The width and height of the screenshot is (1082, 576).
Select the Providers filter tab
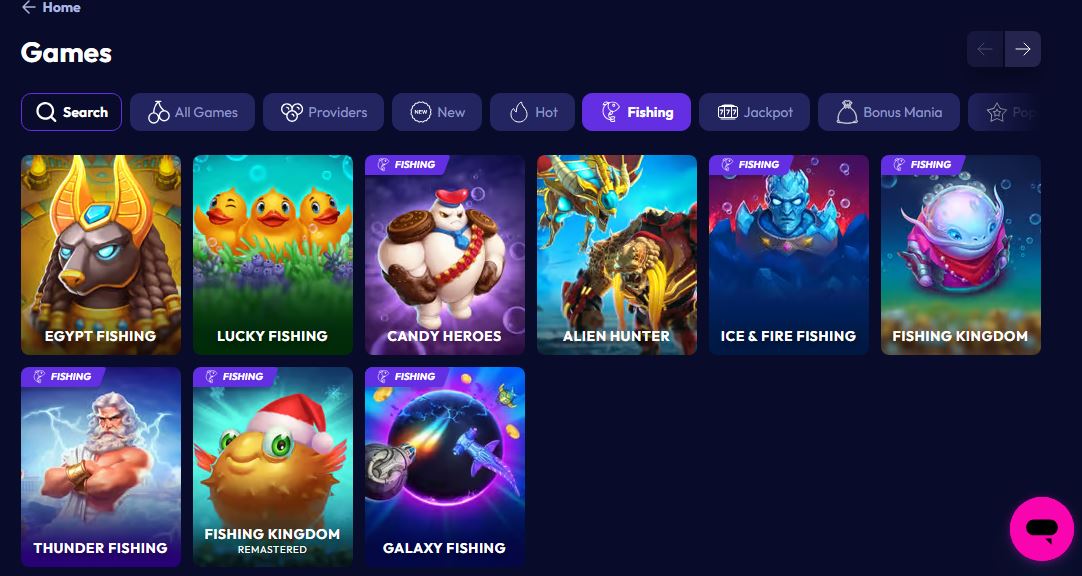click(x=323, y=112)
